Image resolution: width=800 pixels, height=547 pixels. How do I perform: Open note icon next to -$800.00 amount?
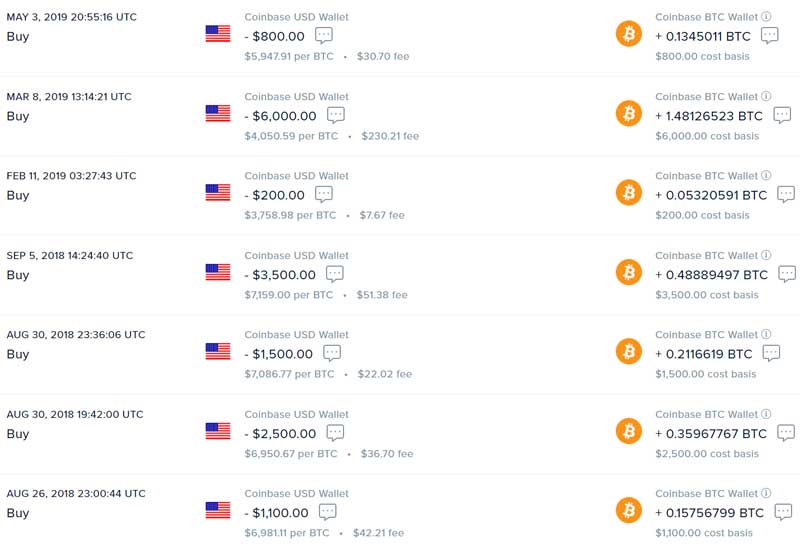coord(323,36)
